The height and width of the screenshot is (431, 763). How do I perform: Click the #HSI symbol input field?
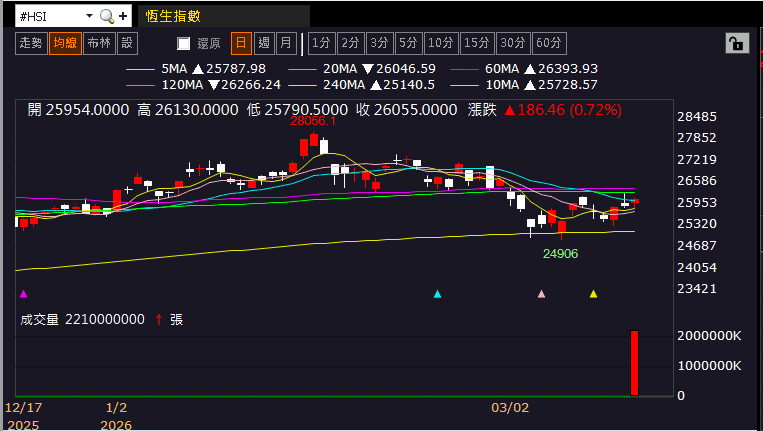pyautogui.click(x=49, y=16)
